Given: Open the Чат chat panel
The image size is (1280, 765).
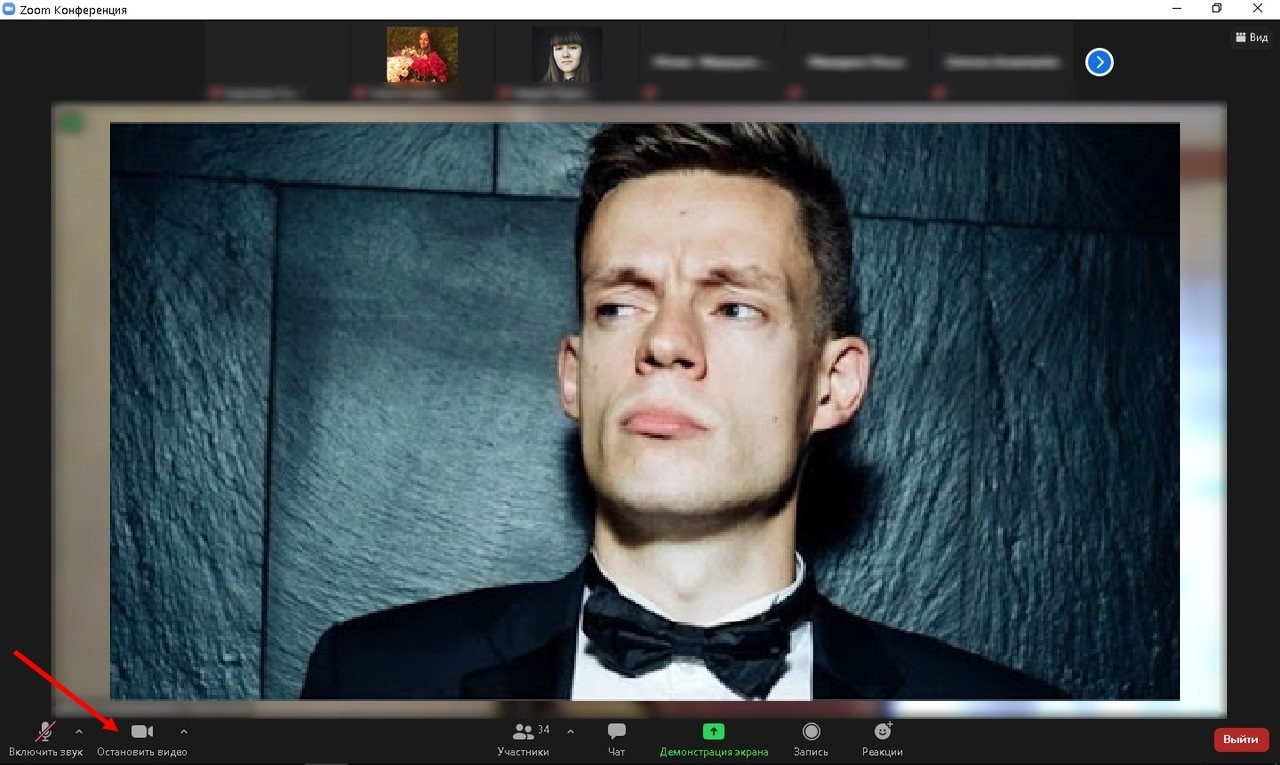Looking at the screenshot, I should pos(616,733).
